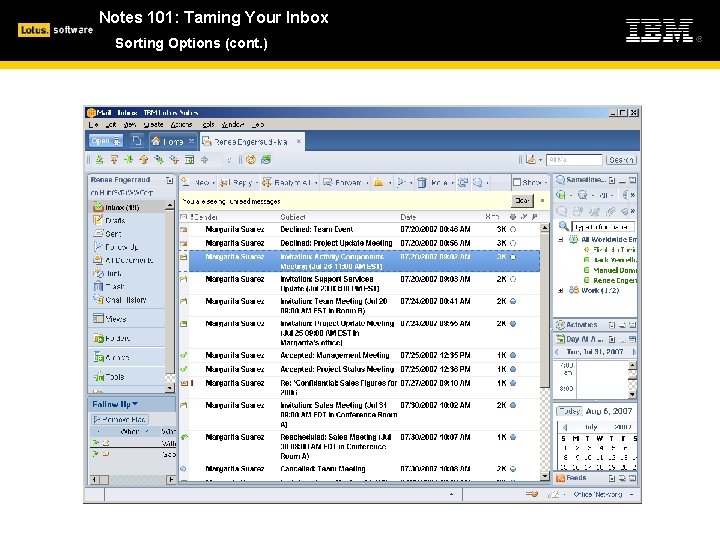This screenshot has width=720, height=540.
Task: Click the refresh icon in action bar
Action: click(x=463, y=183)
